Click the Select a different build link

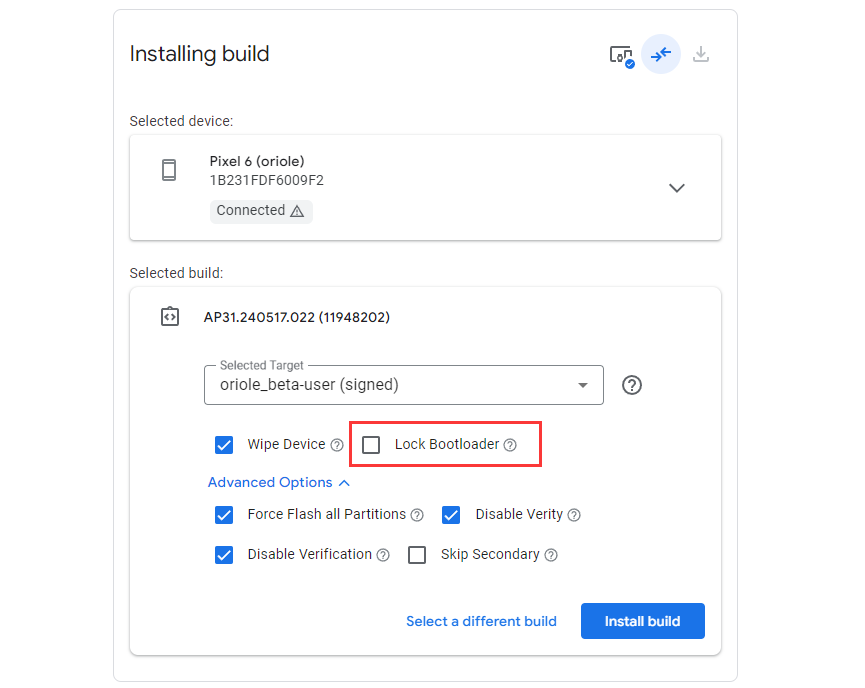coord(481,621)
